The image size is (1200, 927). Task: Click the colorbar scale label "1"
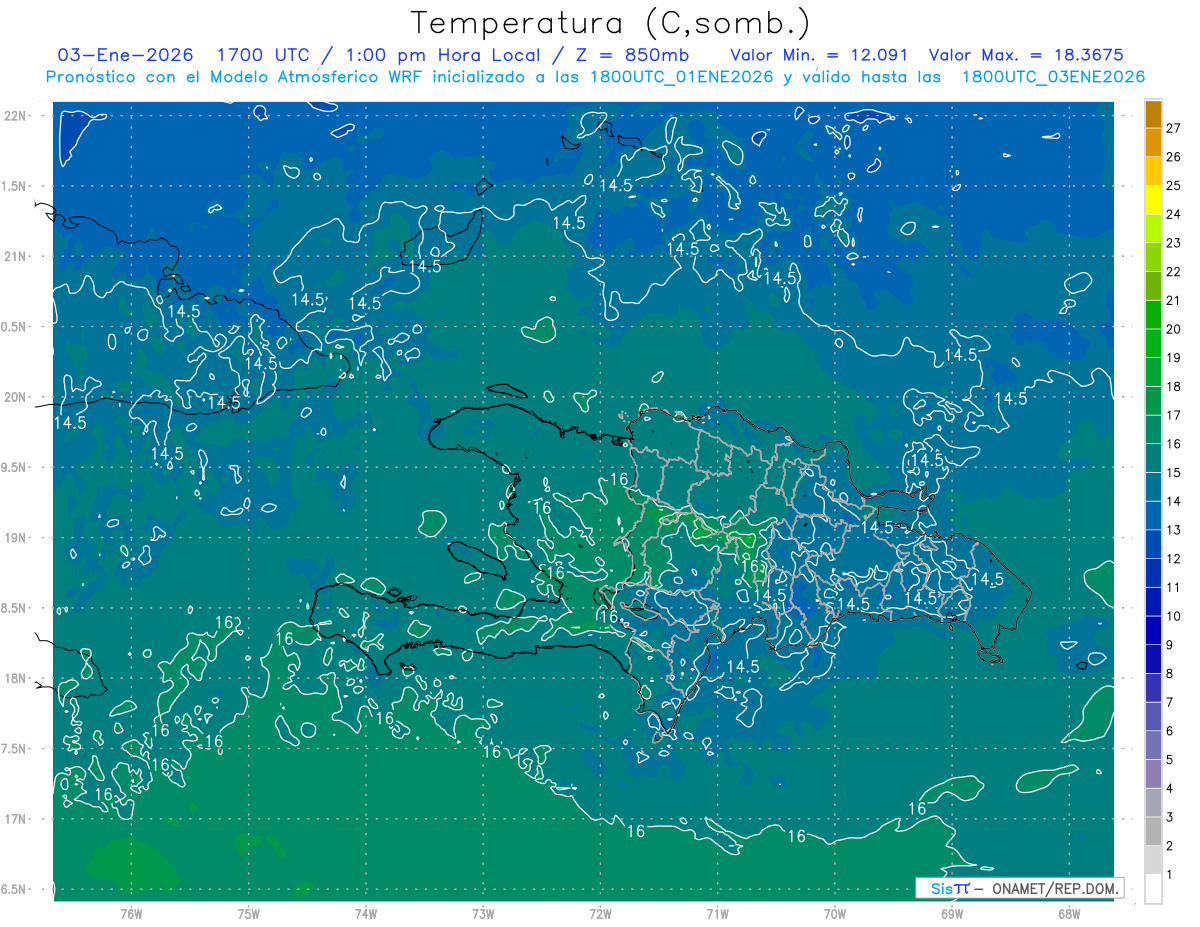tap(1170, 875)
